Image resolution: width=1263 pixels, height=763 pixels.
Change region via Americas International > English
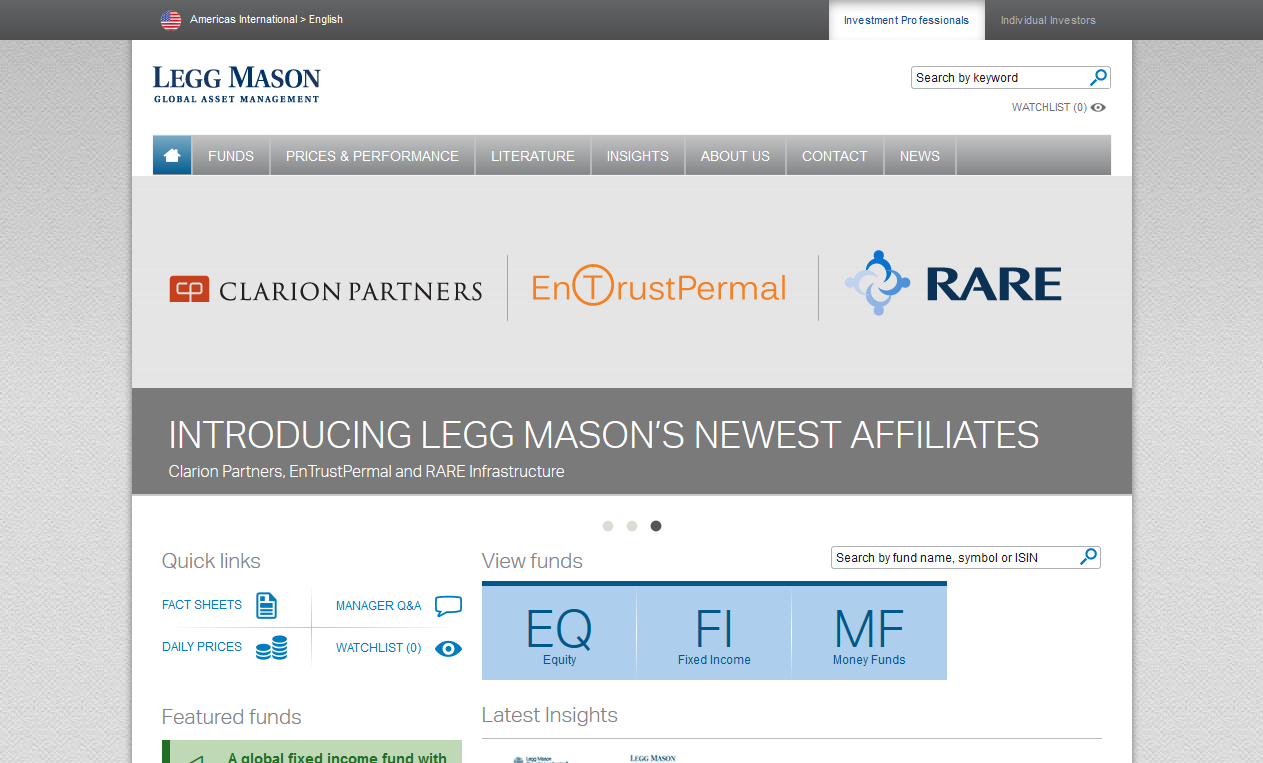pos(266,19)
